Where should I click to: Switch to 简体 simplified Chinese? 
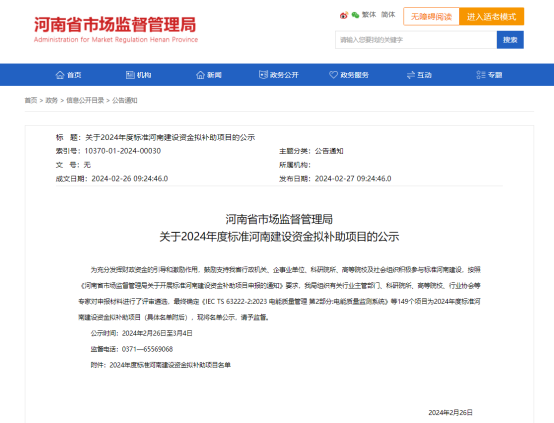click(388, 15)
